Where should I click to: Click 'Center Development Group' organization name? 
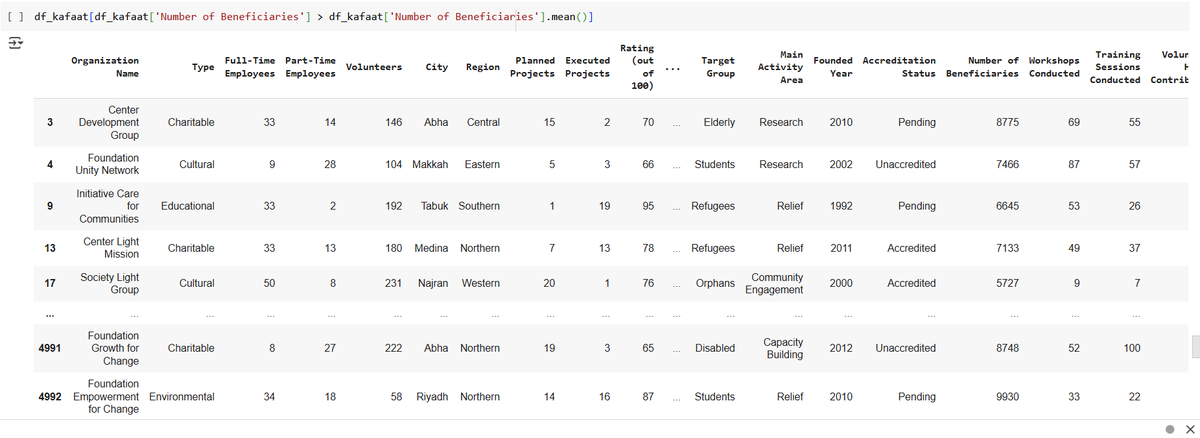click(108, 122)
